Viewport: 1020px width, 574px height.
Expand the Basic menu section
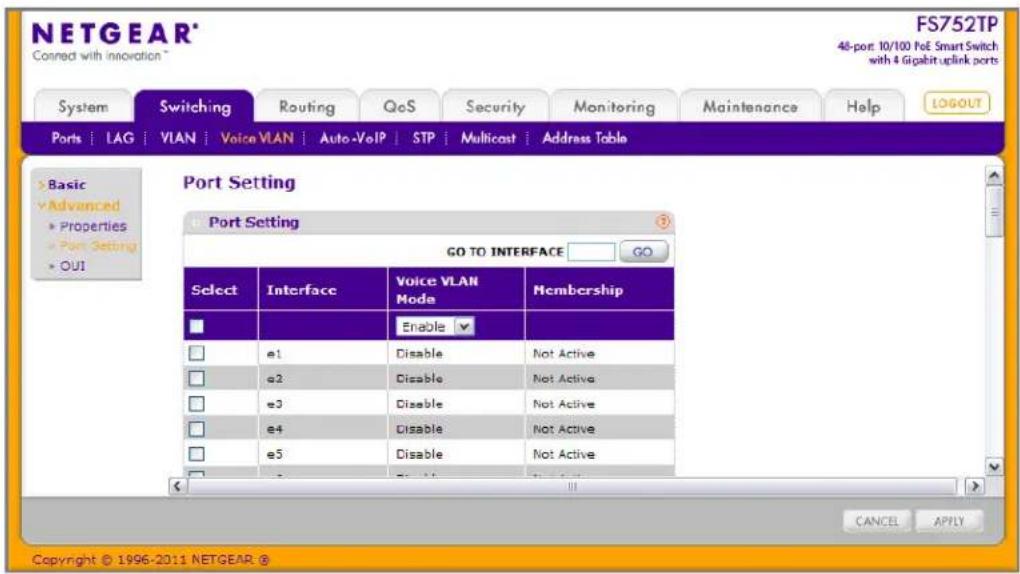click(x=66, y=185)
